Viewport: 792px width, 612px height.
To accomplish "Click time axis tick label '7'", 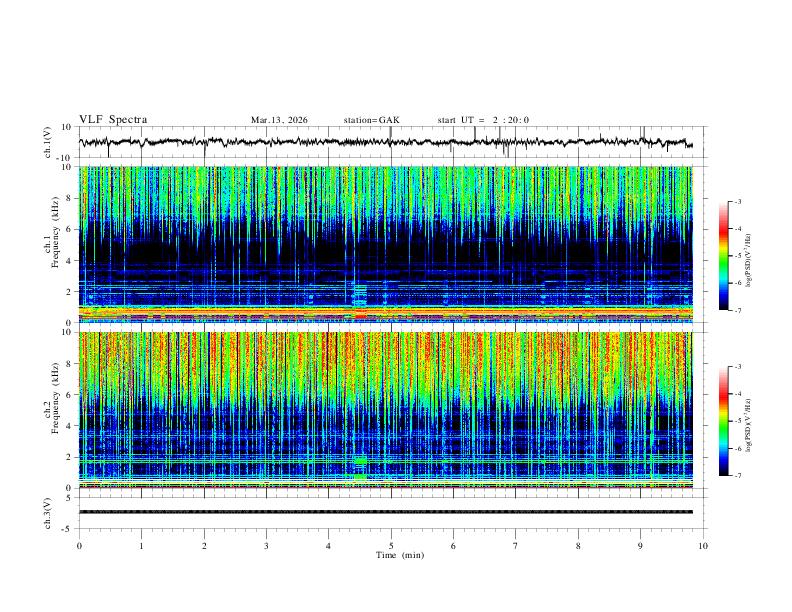I will click(516, 546).
